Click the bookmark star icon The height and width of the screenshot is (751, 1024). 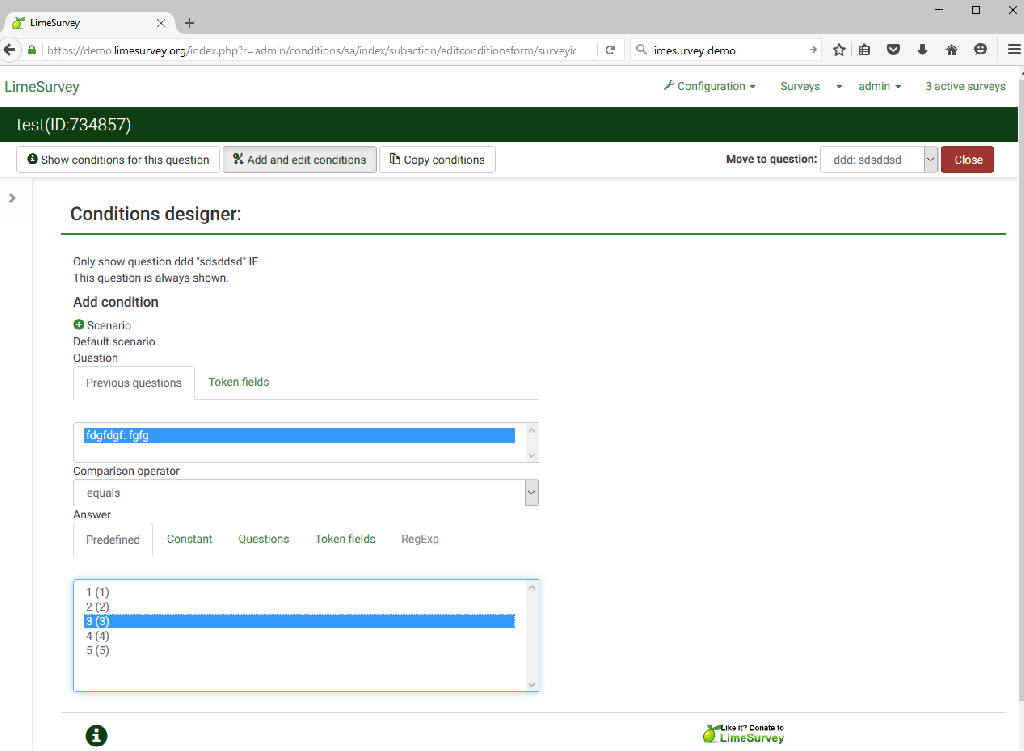[839, 50]
